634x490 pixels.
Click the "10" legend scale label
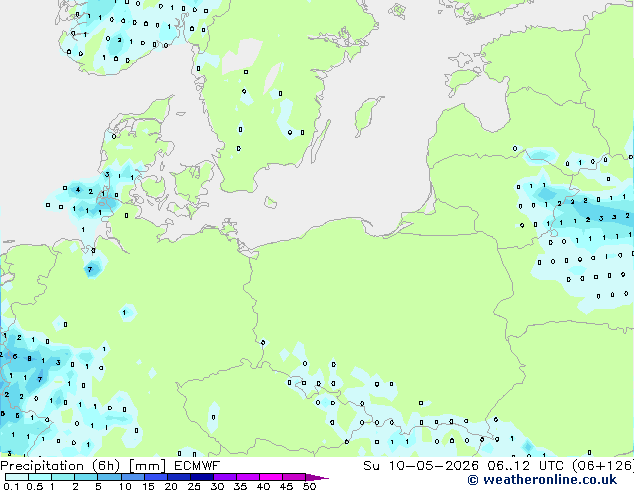tap(125, 486)
